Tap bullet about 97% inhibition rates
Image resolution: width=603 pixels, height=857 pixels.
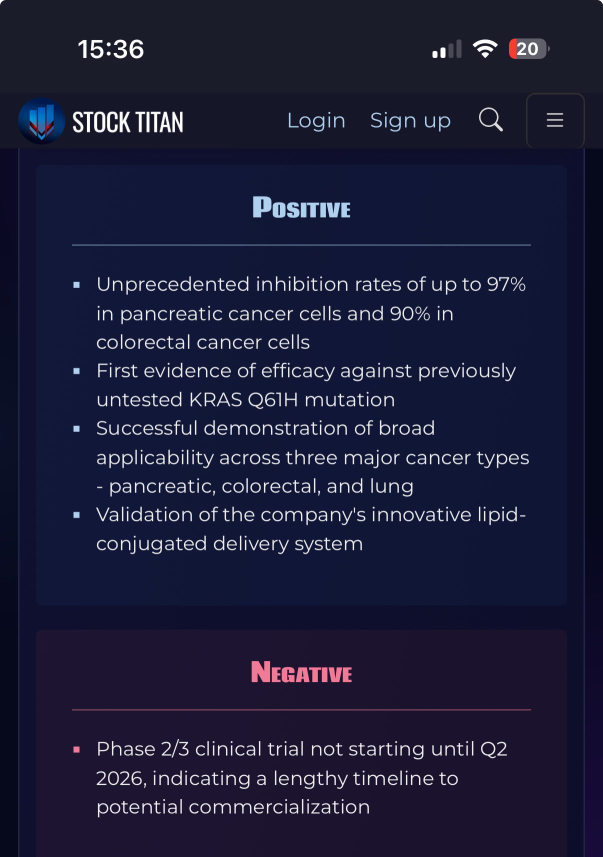pos(311,313)
